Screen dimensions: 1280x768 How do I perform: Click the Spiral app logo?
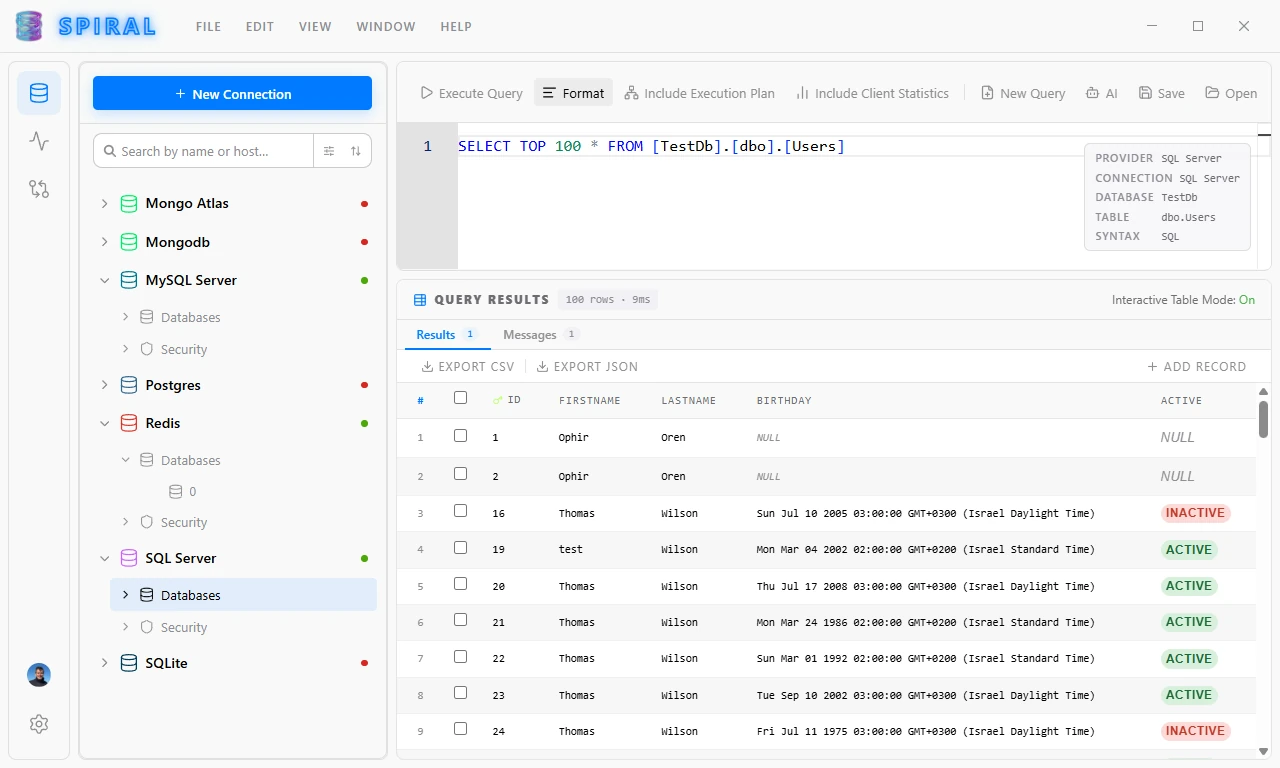pos(30,26)
